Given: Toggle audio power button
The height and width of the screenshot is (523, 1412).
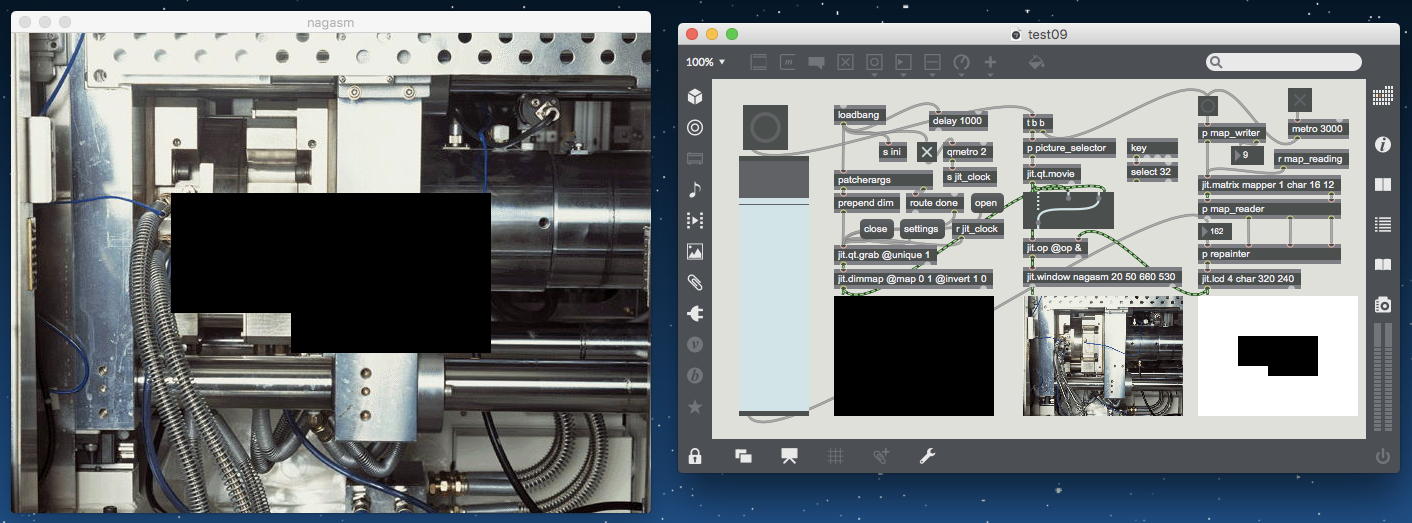Looking at the screenshot, I should pos(1383,456).
